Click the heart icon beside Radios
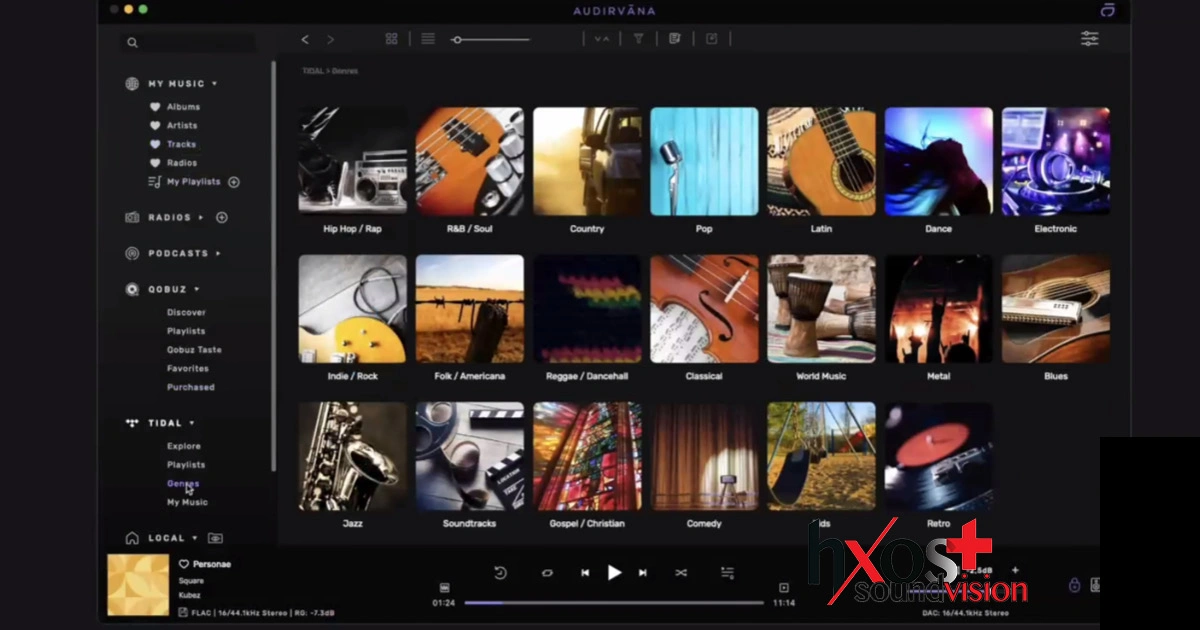 pos(155,163)
